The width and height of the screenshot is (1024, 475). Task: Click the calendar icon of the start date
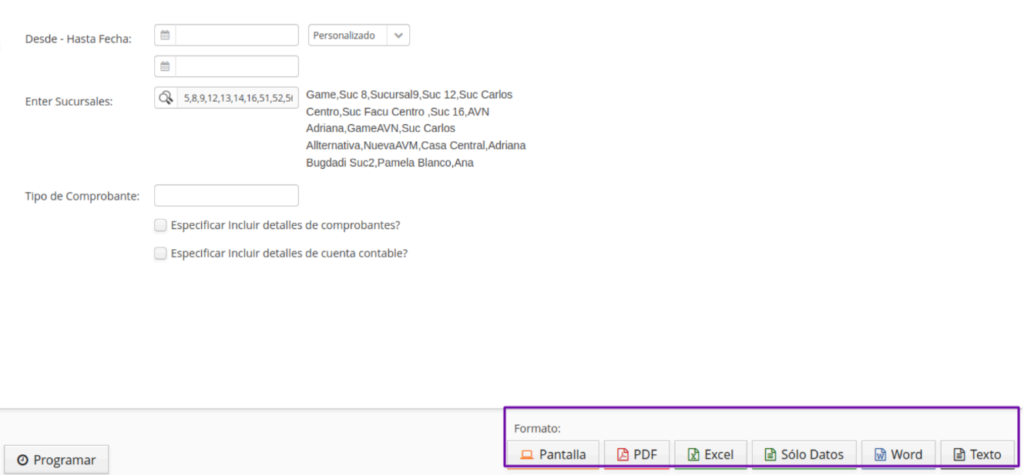click(166, 35)
